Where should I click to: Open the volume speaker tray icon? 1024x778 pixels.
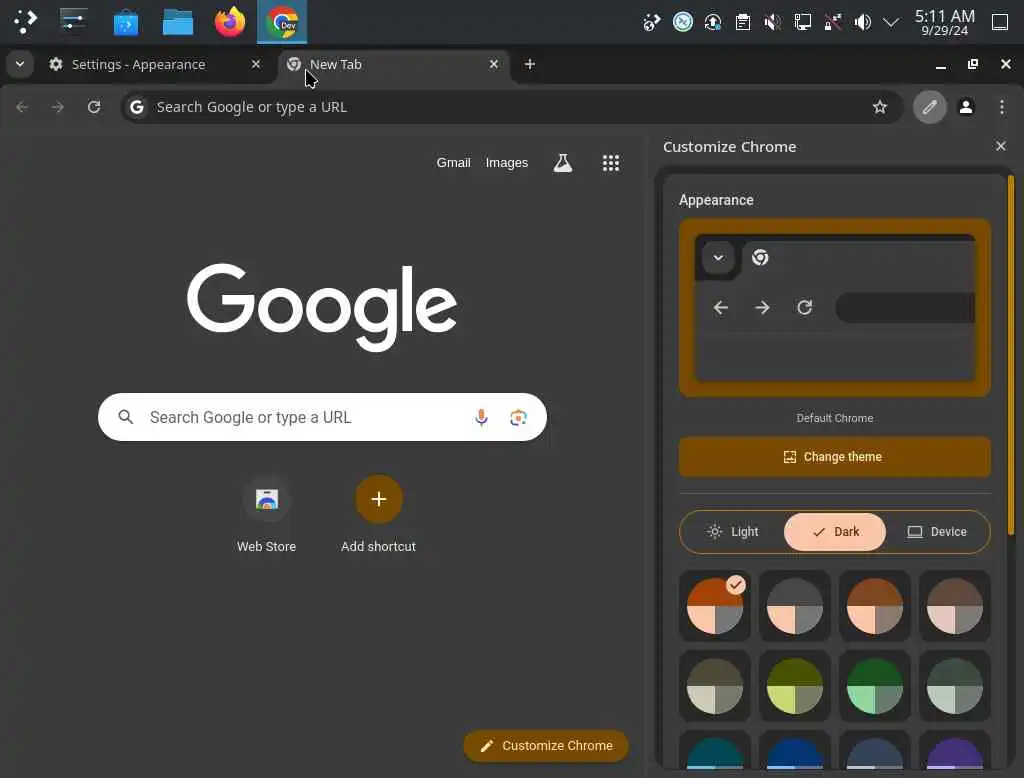point(862,22)
